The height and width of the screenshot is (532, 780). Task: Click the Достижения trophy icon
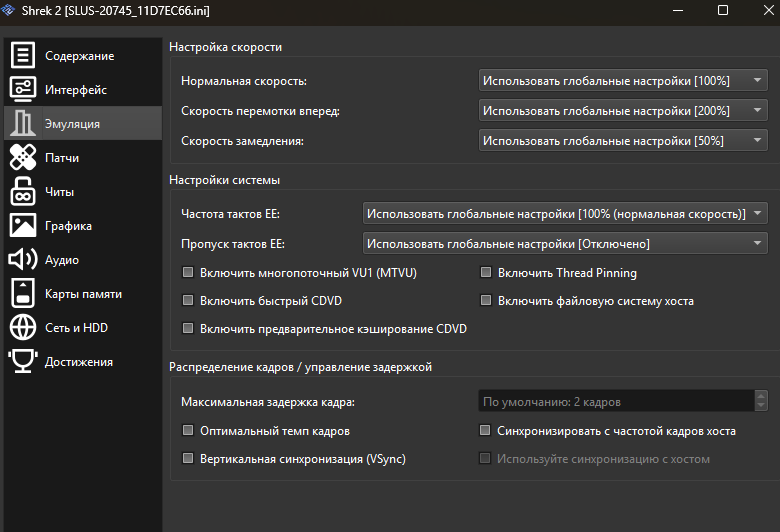coord(23,361)
